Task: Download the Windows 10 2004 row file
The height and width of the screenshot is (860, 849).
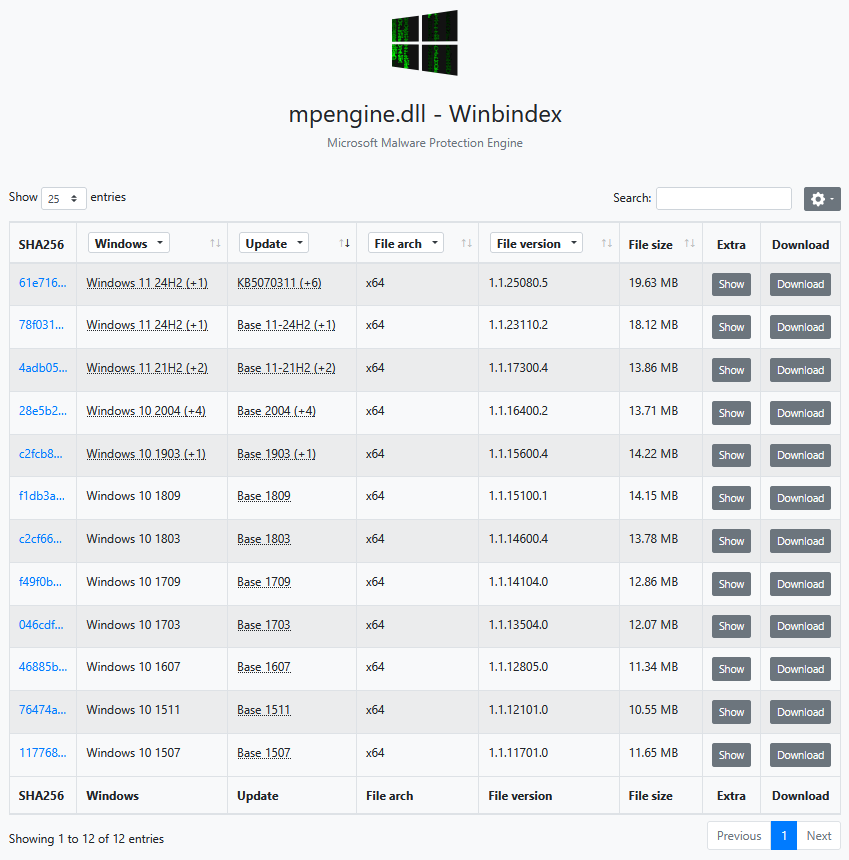Action: tap(800, 413)
